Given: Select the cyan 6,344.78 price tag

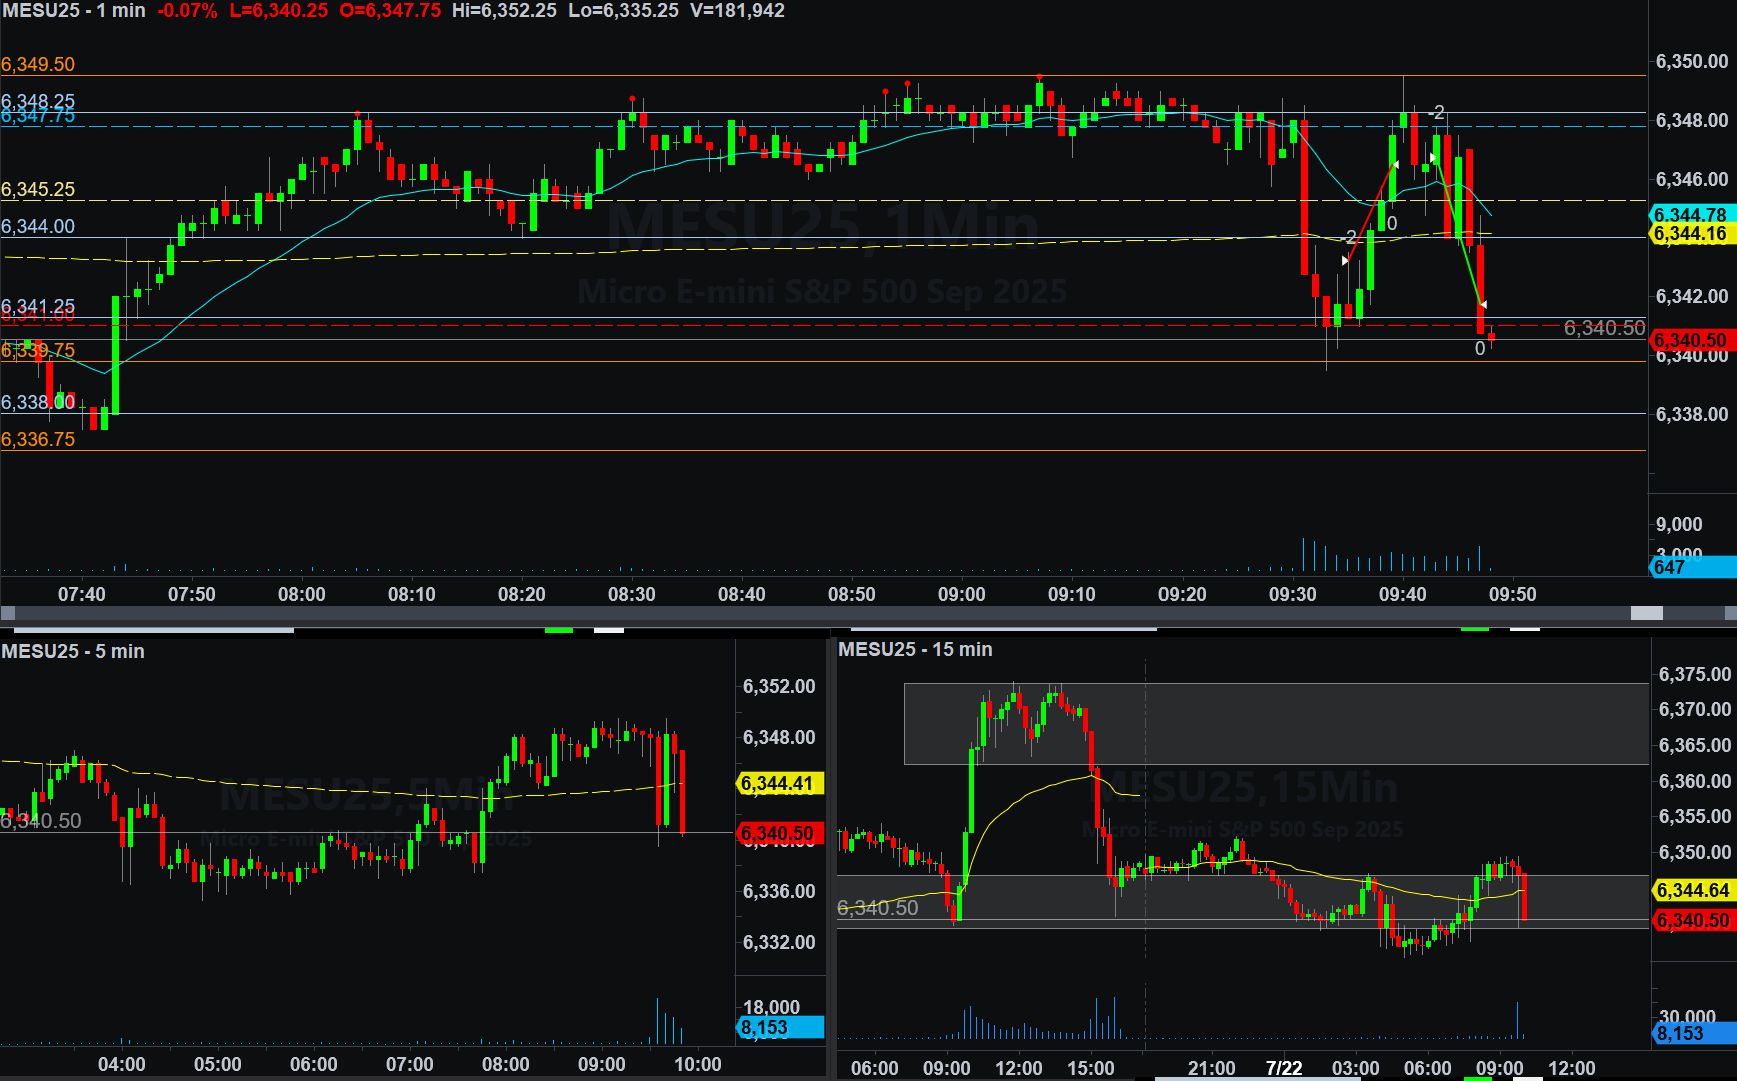Looking at the screenshot, I should click(1691, 215).
